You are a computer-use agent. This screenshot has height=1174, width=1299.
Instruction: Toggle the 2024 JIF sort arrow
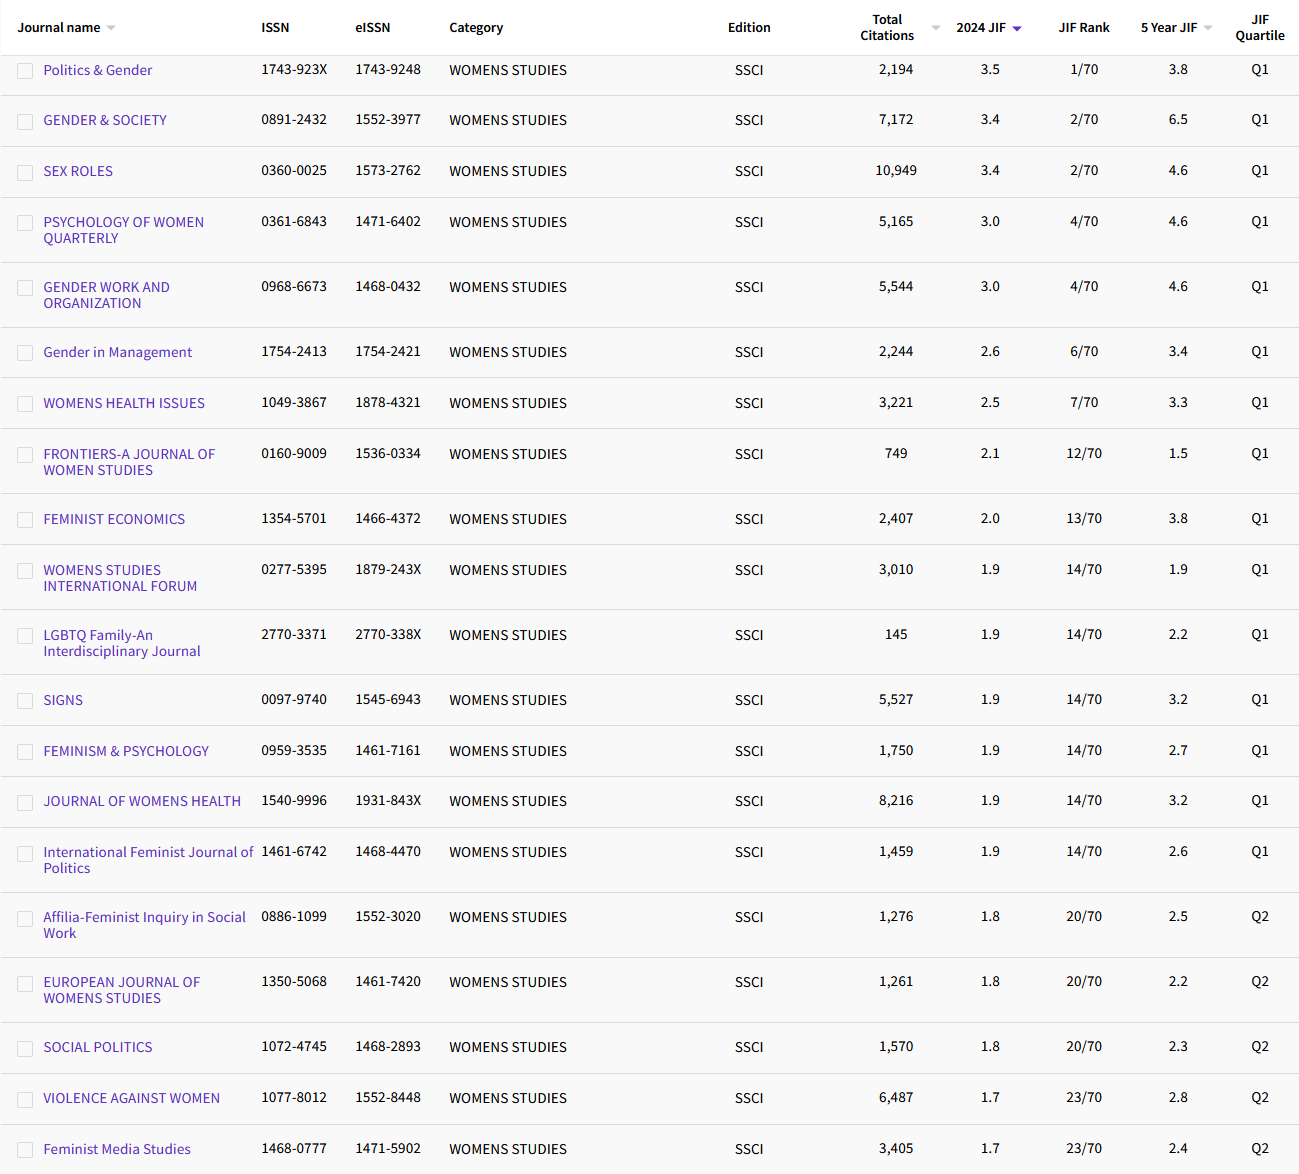coord(1017,29)
